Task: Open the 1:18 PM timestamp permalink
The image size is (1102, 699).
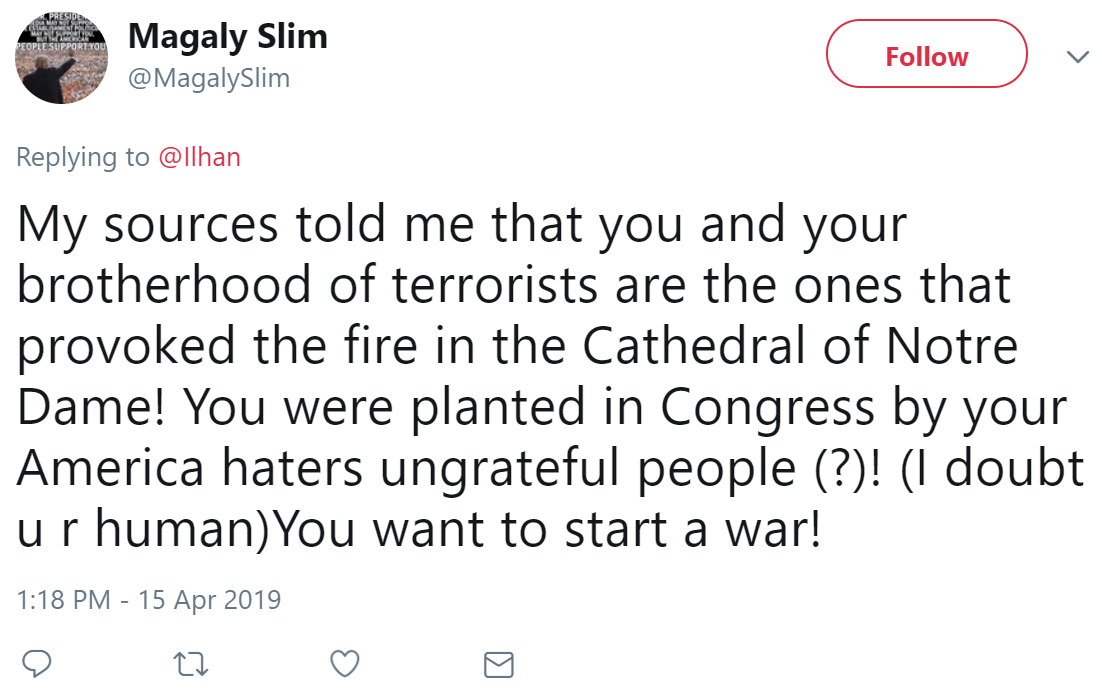Action: coord(63,600)
